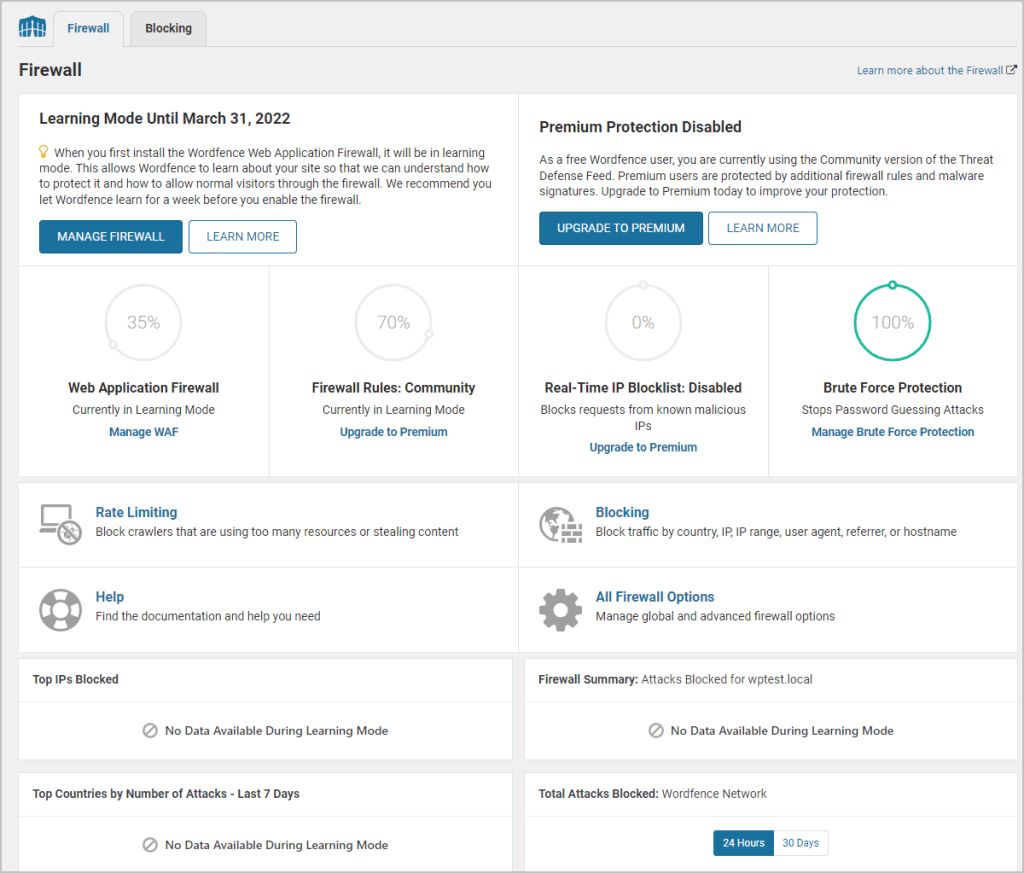Open the Help lifebuoy icon
This screenshot has width=1024, height=873.
point(61,610)
